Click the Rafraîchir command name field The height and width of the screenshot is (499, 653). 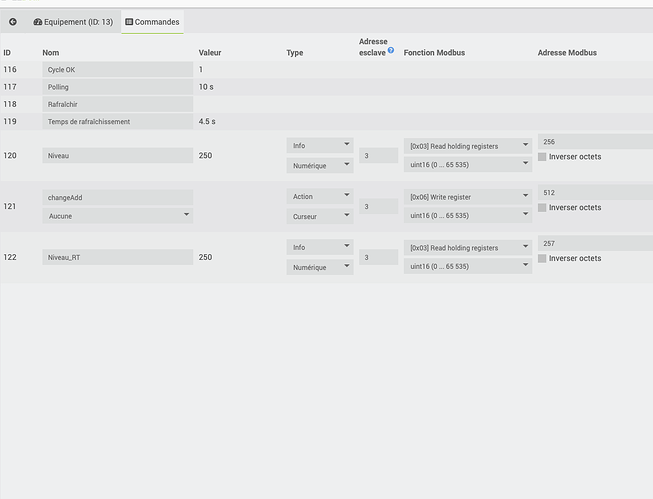(118, 104)
